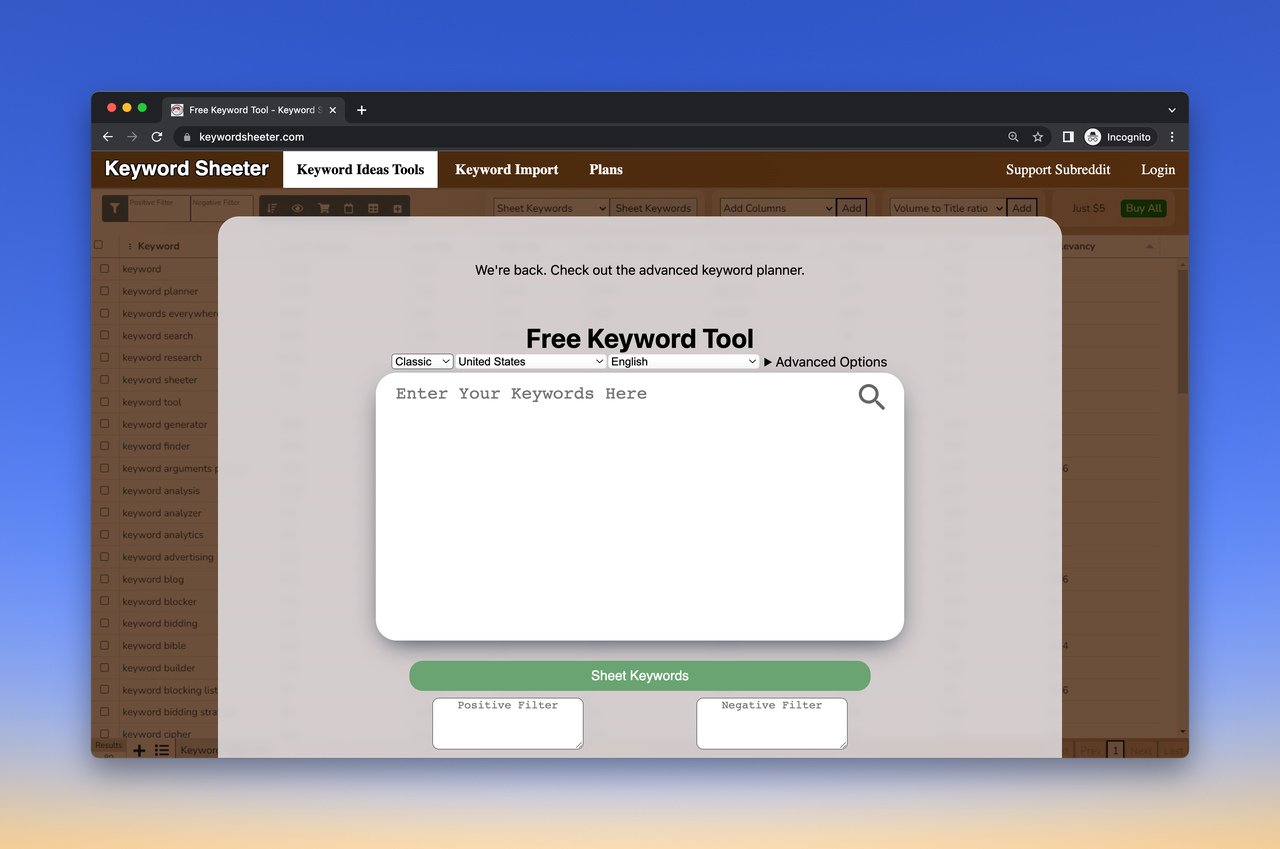Check the box for 'keyword planner' row
Image resolution: width=1280 pixels, height=849 pixels.
click(x=104, y=291)
